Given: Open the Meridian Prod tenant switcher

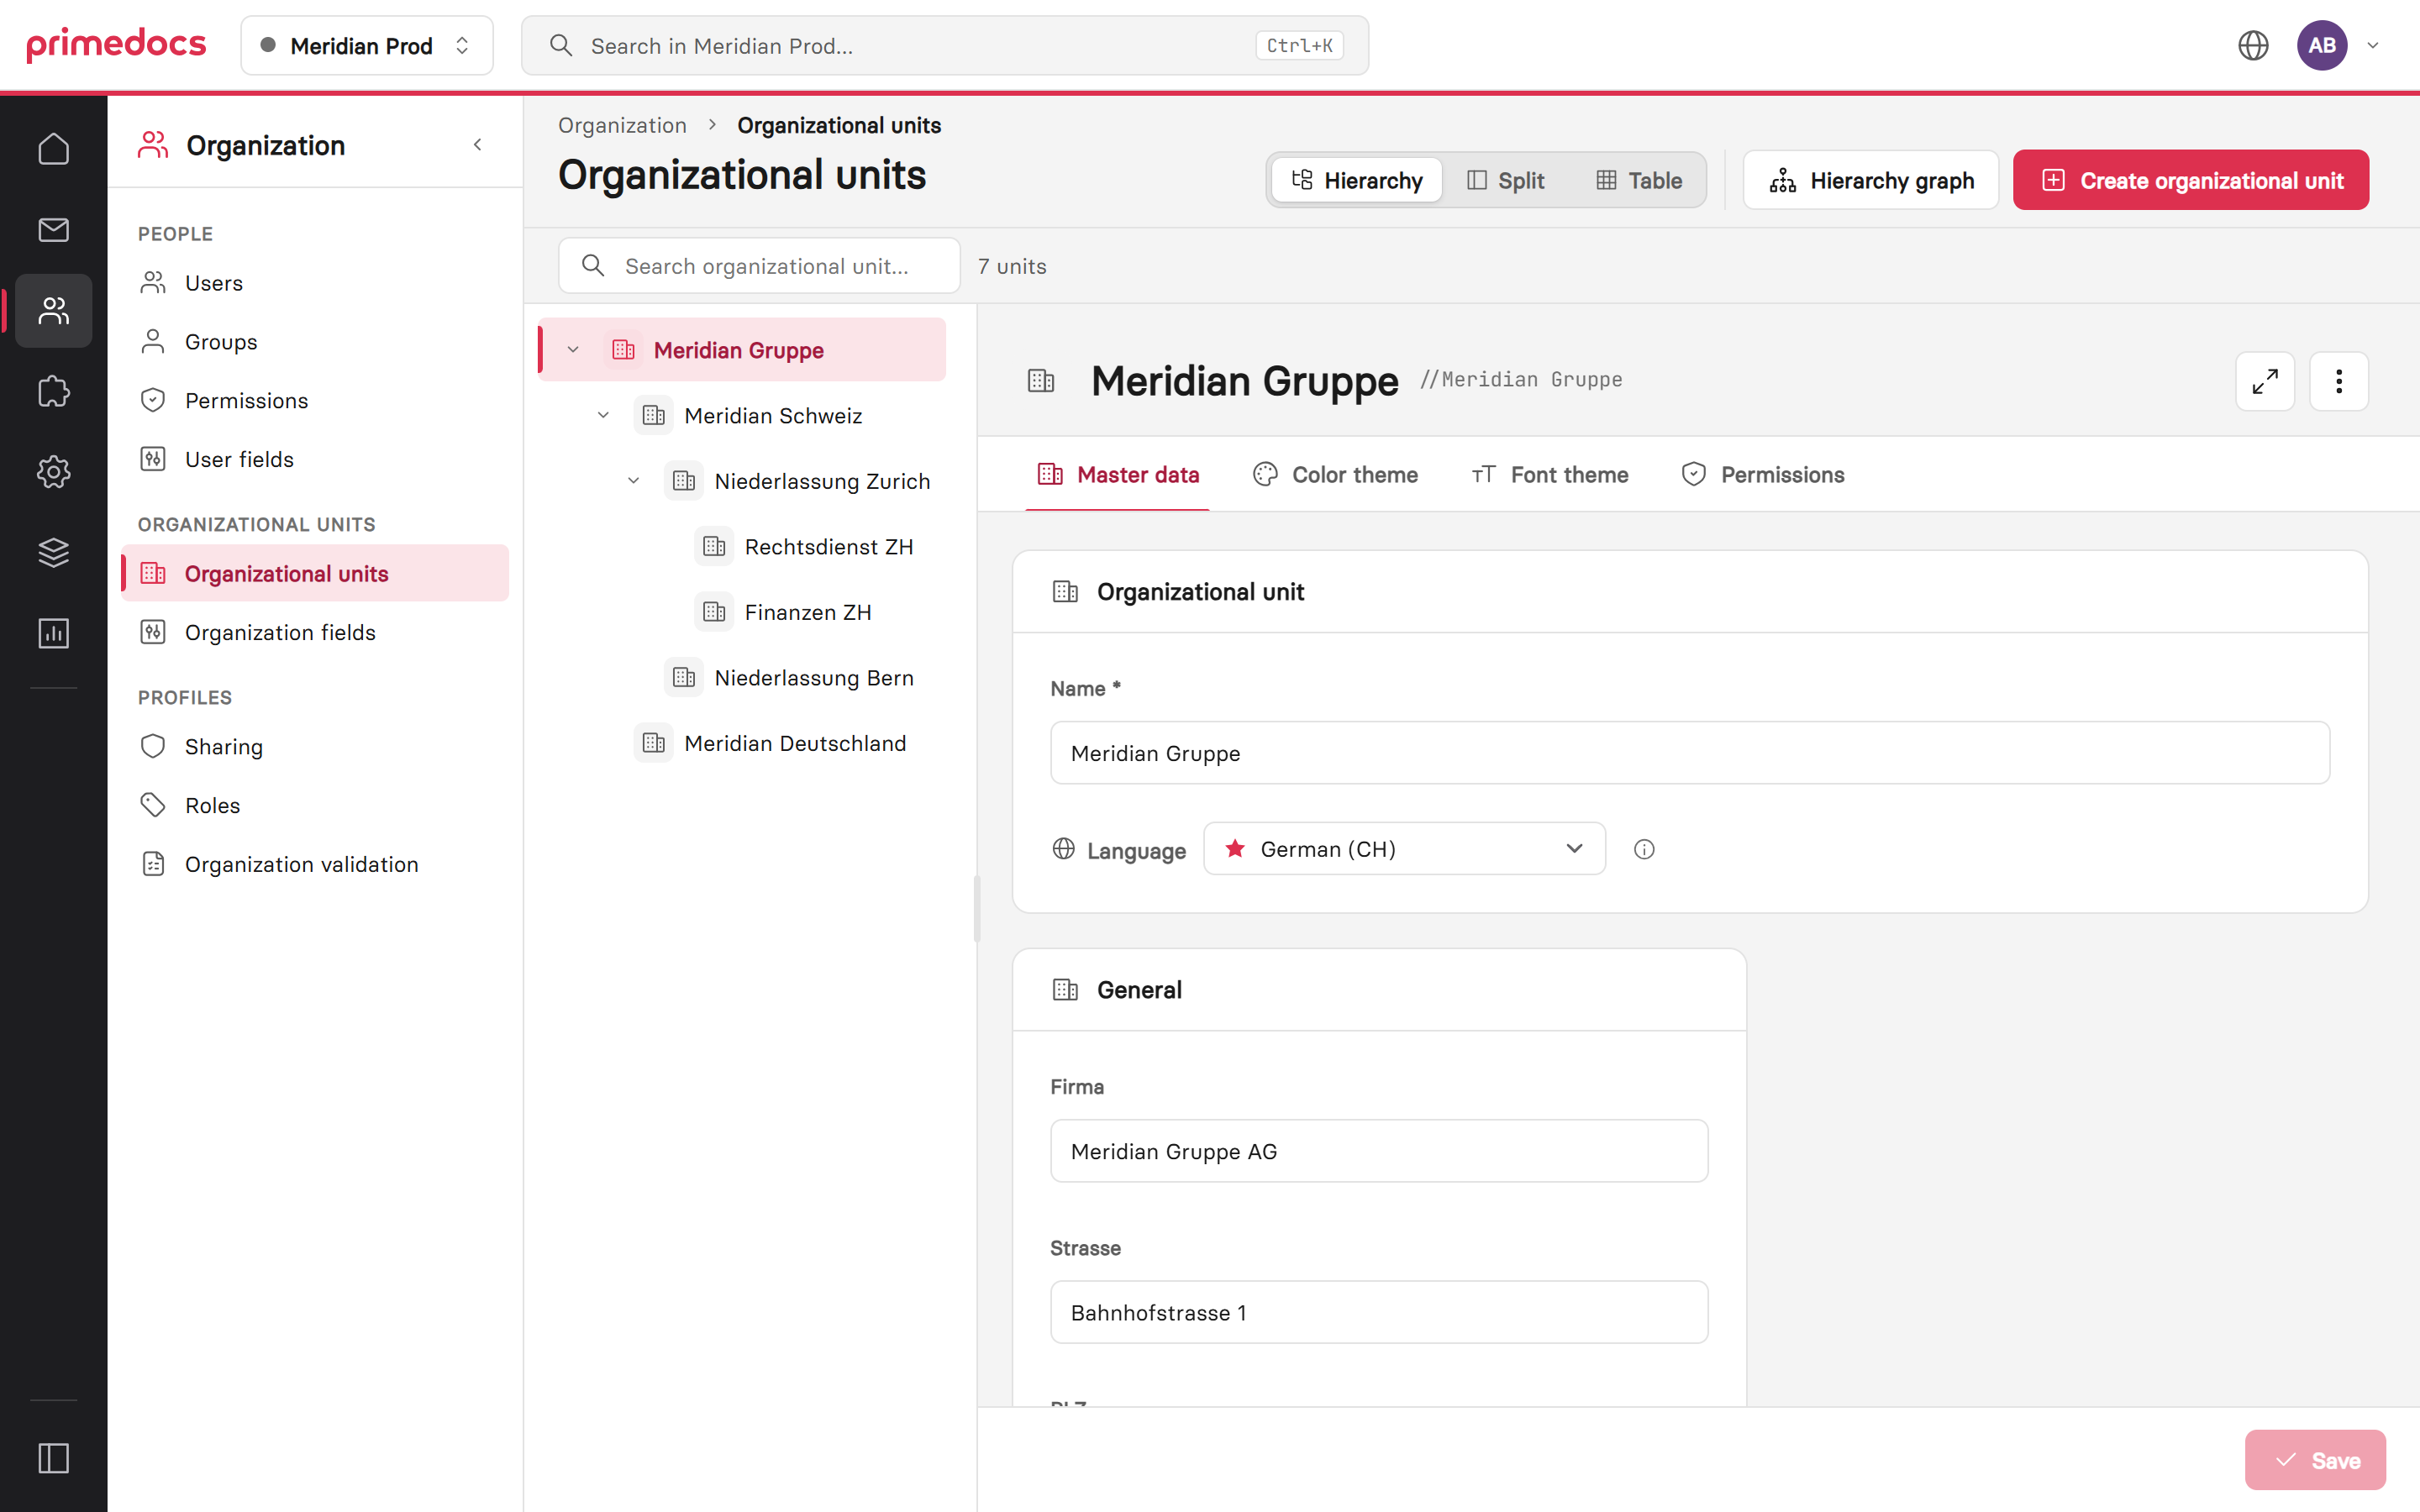Looking at the screenshot, I should (367, 45).
